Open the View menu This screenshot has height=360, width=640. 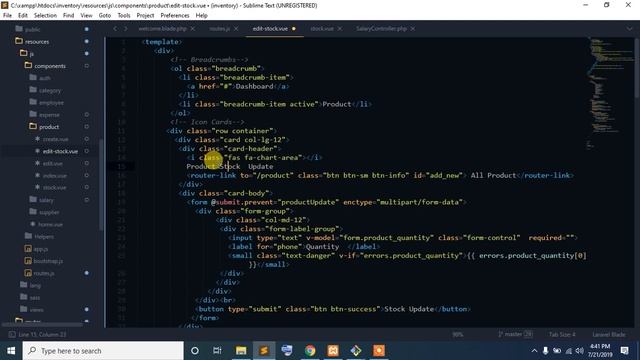pos(86,16)
